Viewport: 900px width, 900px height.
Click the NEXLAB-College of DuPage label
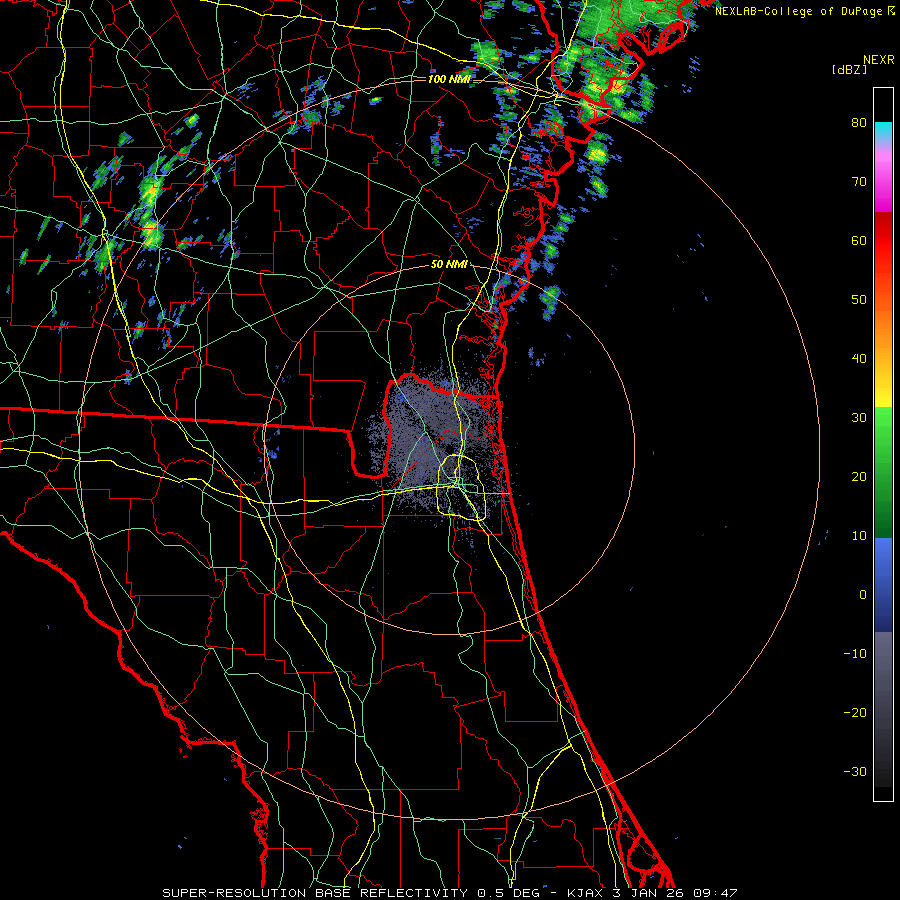click(x=798, y=11)
